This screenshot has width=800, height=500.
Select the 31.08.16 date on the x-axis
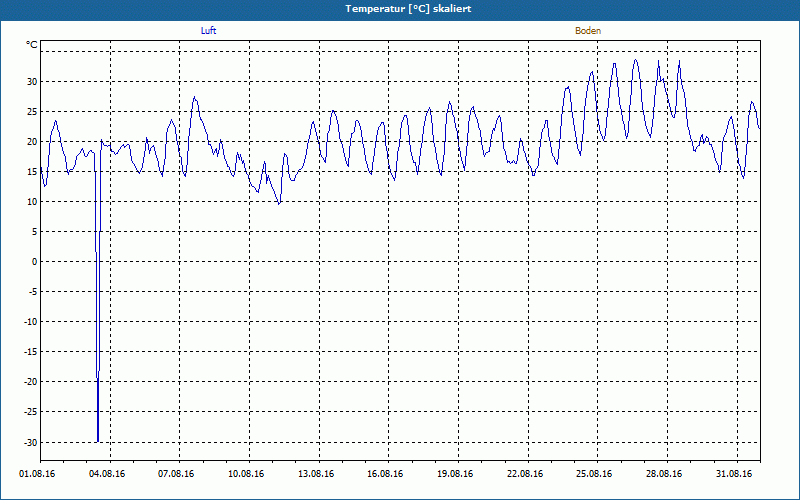tap(733, 474)
